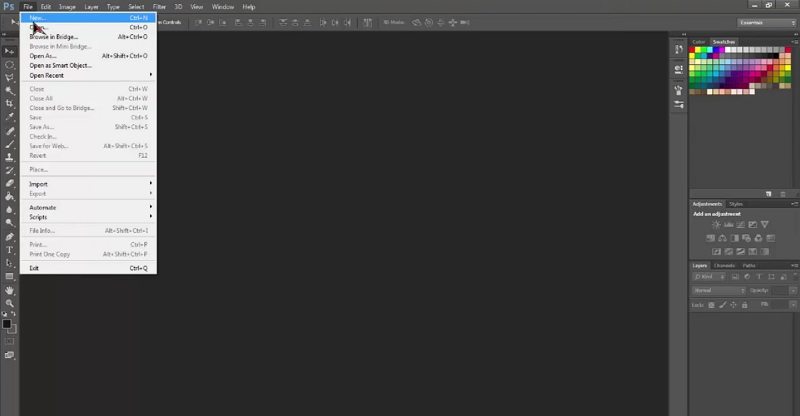Image resolution: width=800 pixels, height=416 pixels.
Task: Select the Crop tool
Action: click(x=9, y=104)
